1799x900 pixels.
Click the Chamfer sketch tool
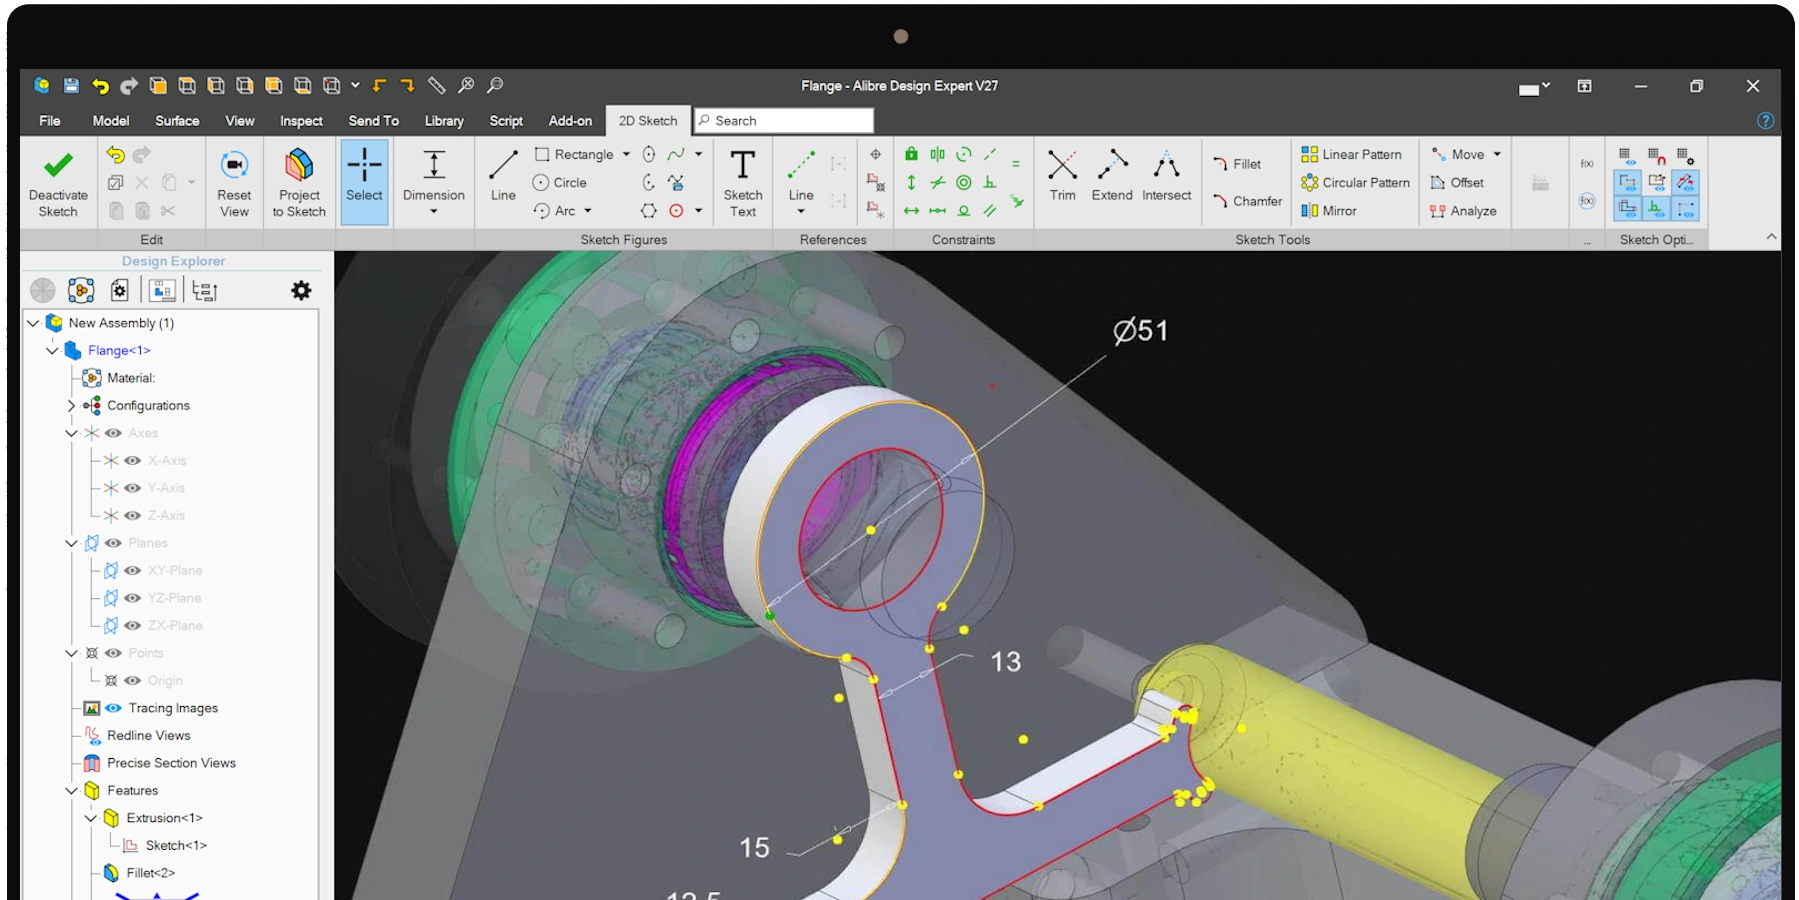point(1247,201)
